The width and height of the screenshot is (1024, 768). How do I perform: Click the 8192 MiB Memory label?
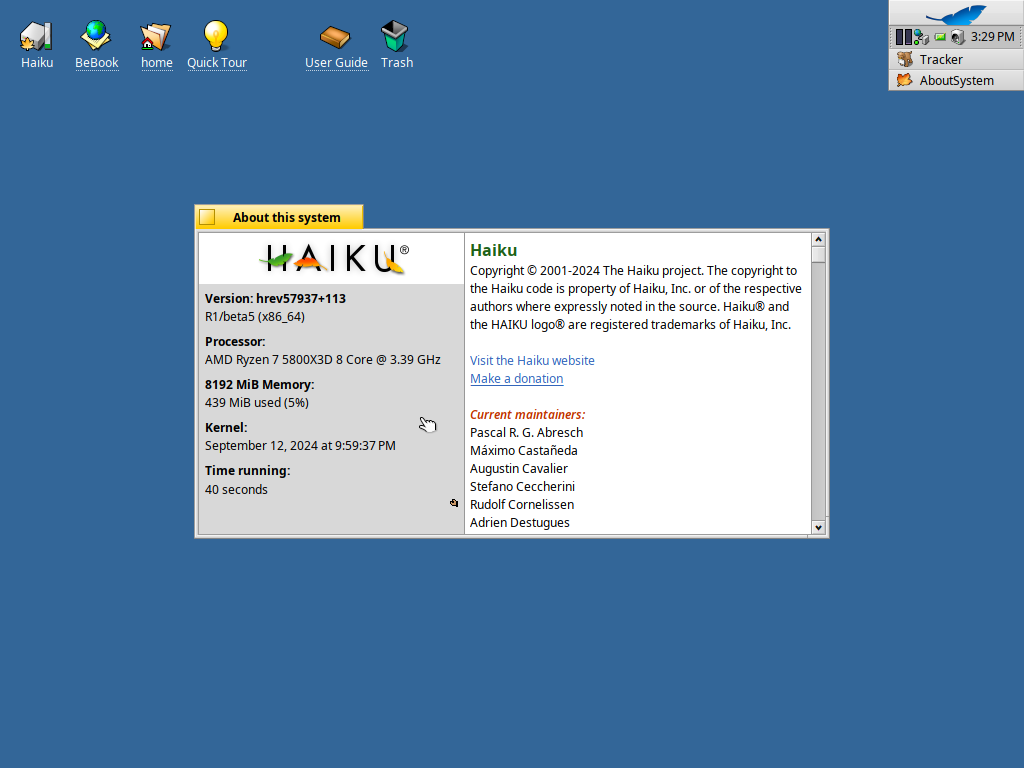(259, 385)
